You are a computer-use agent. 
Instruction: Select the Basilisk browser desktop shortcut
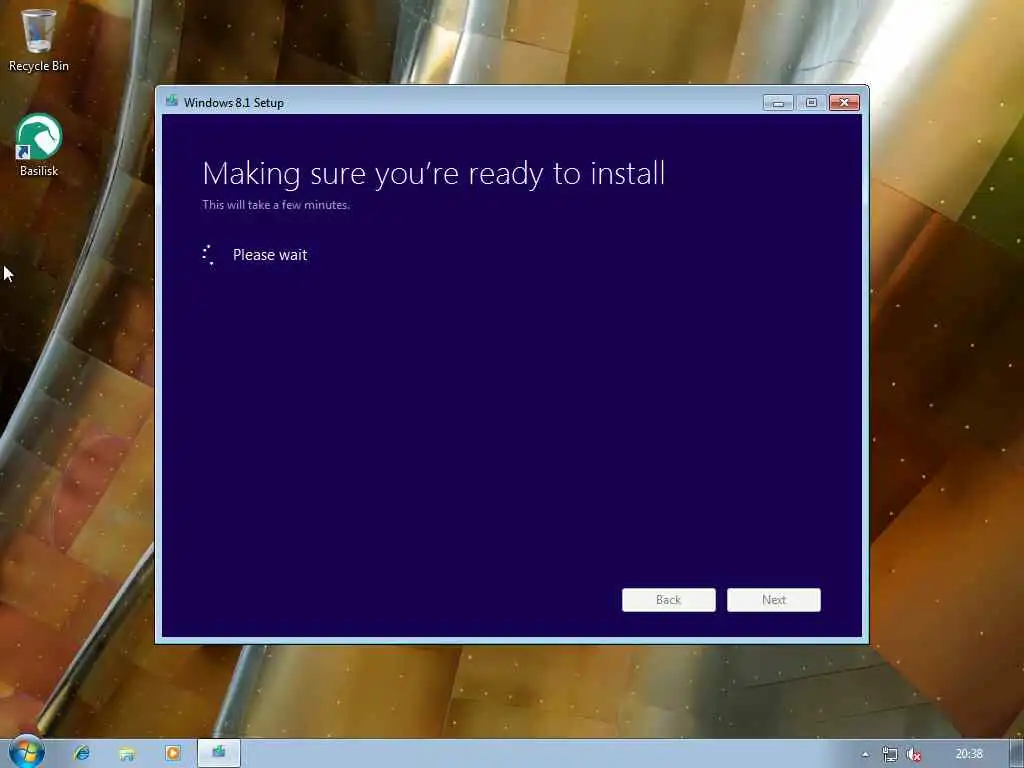point(39,145)
